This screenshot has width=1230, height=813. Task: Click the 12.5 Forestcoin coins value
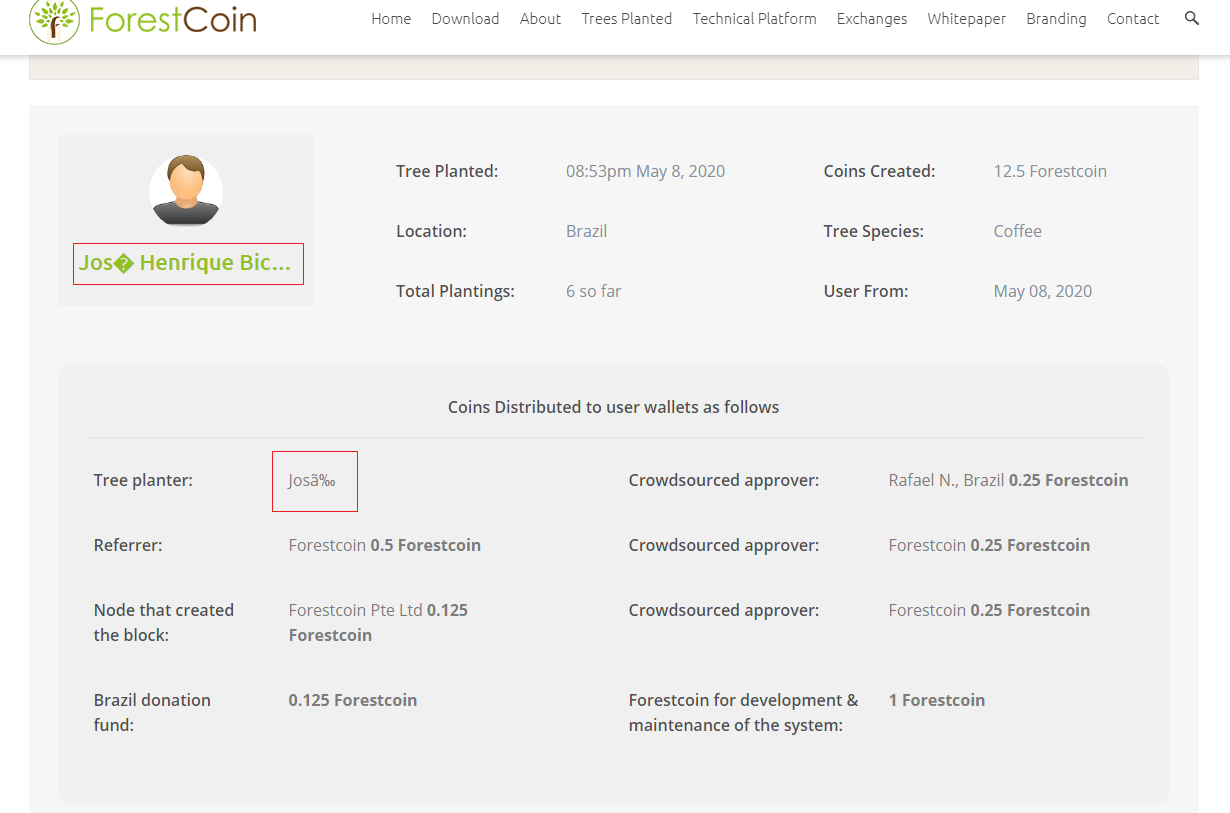coord(1050,171)
